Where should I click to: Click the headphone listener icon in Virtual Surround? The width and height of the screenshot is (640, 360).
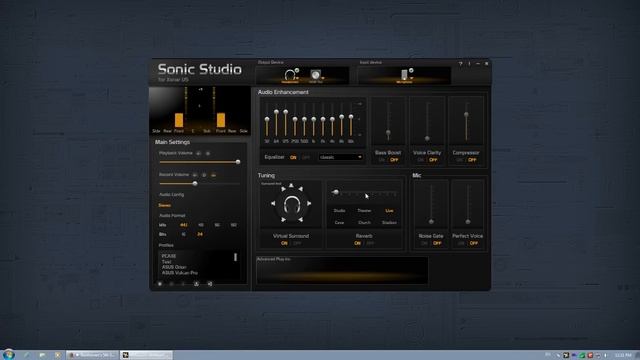(291, 204)
